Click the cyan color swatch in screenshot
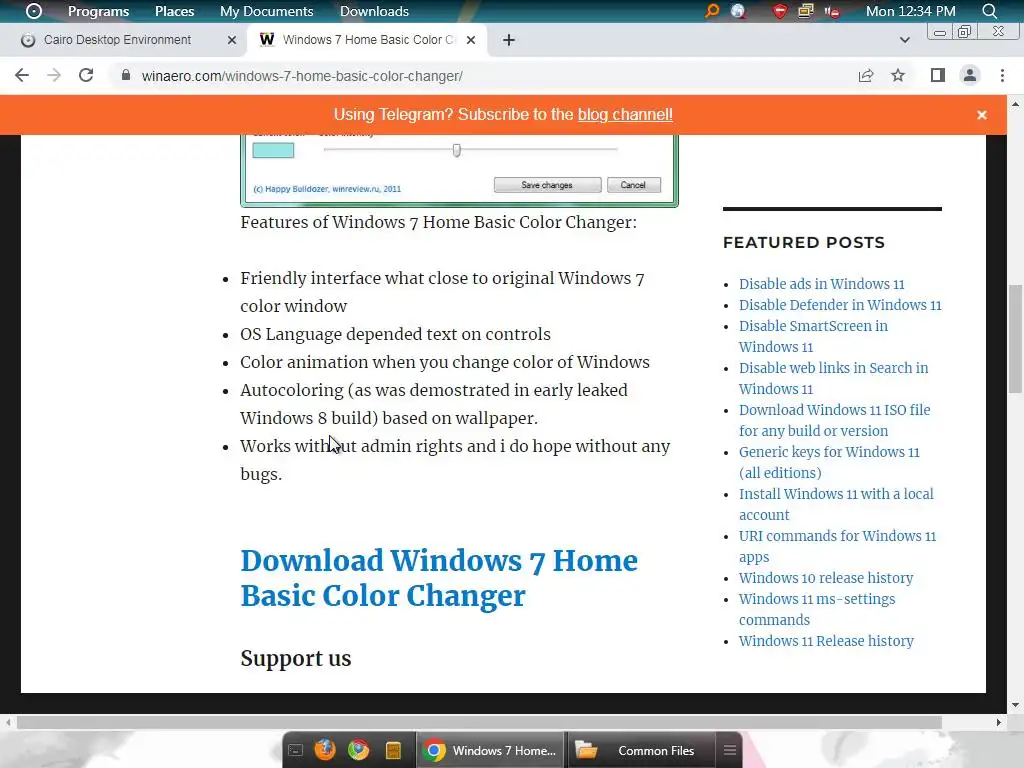Screen dimensions: 1024x768 tap(273, 150)
